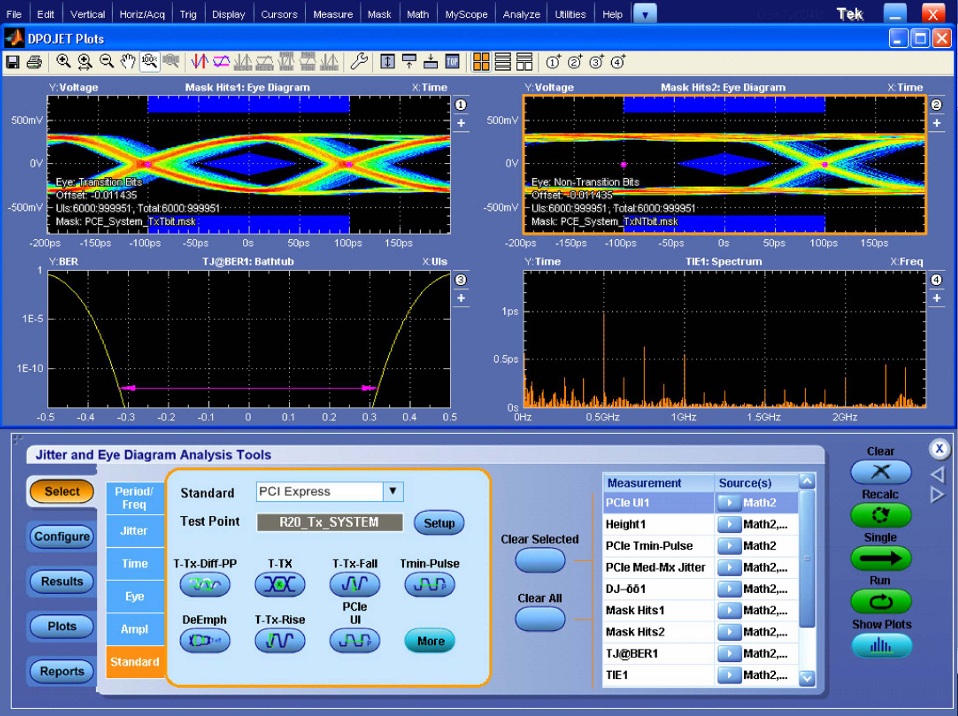
Task: Select the Zoom In magnifier tool
Action: 64,61
